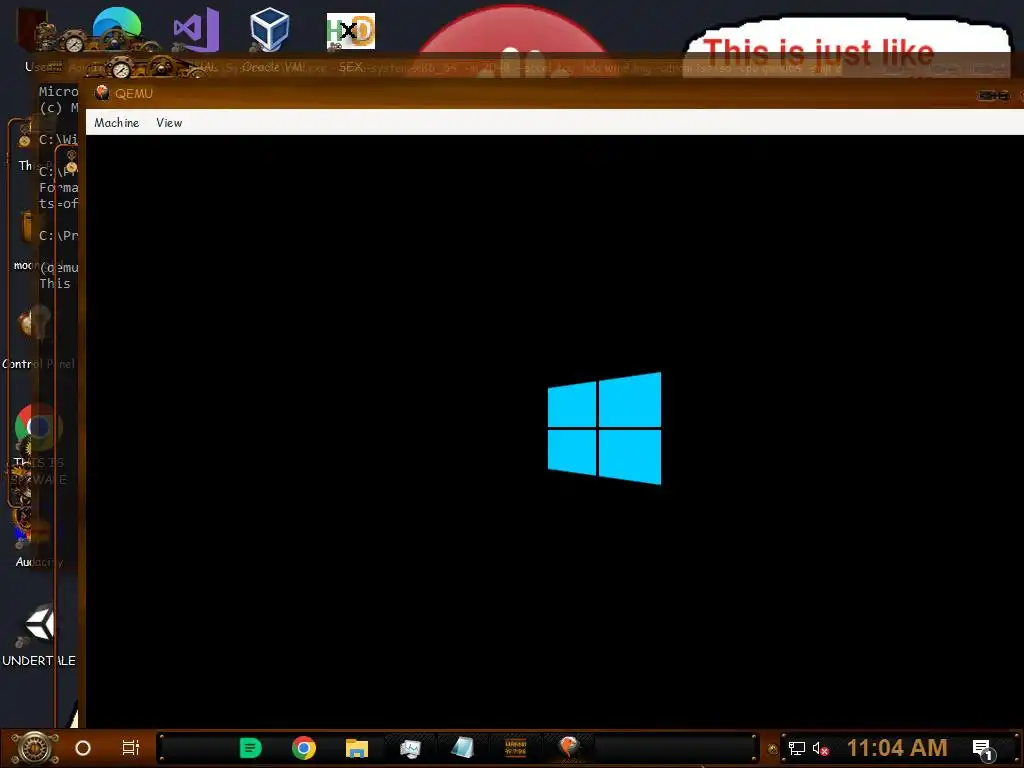The width and height of the screenshot is (1024, 768).
Task: Click the QEMU title bar icon
Action: 102,93
